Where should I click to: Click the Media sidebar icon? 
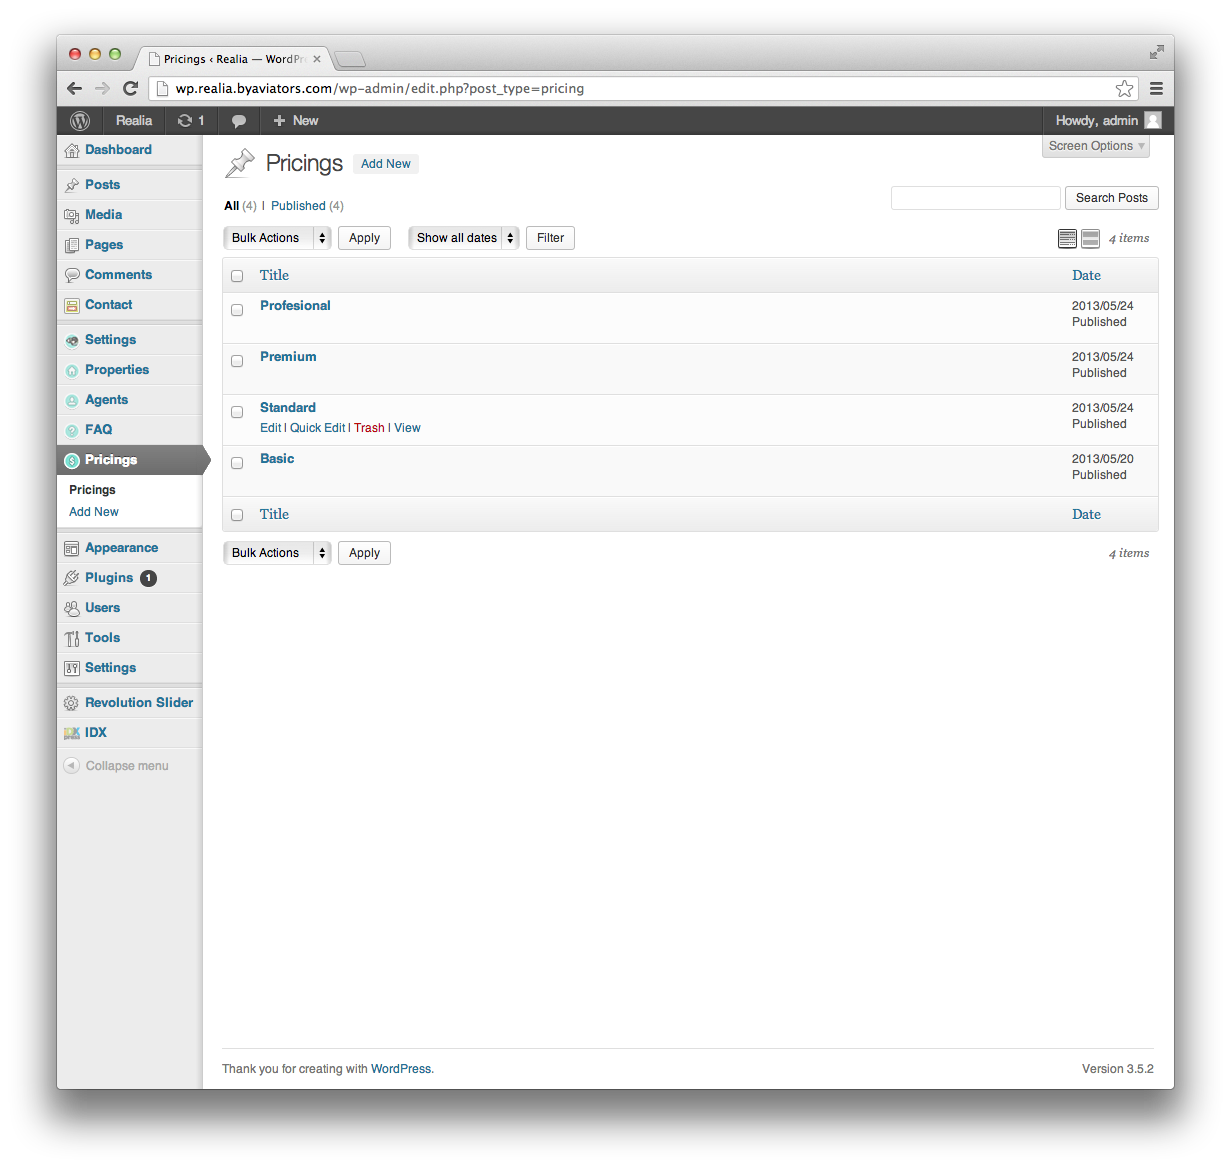72,215
